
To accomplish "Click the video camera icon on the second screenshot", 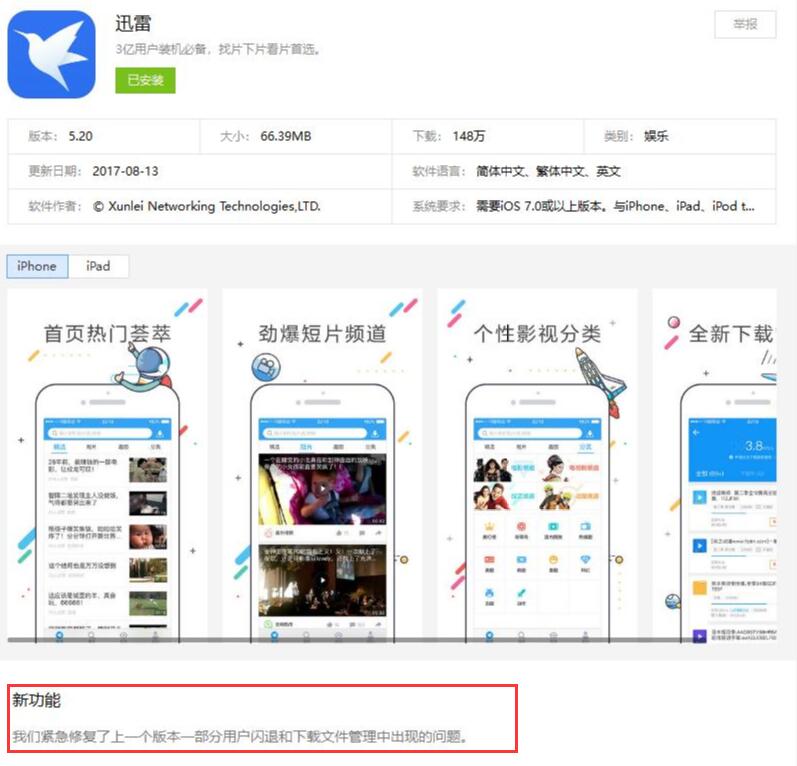I will pyautogui.click(x=266, y=367).
